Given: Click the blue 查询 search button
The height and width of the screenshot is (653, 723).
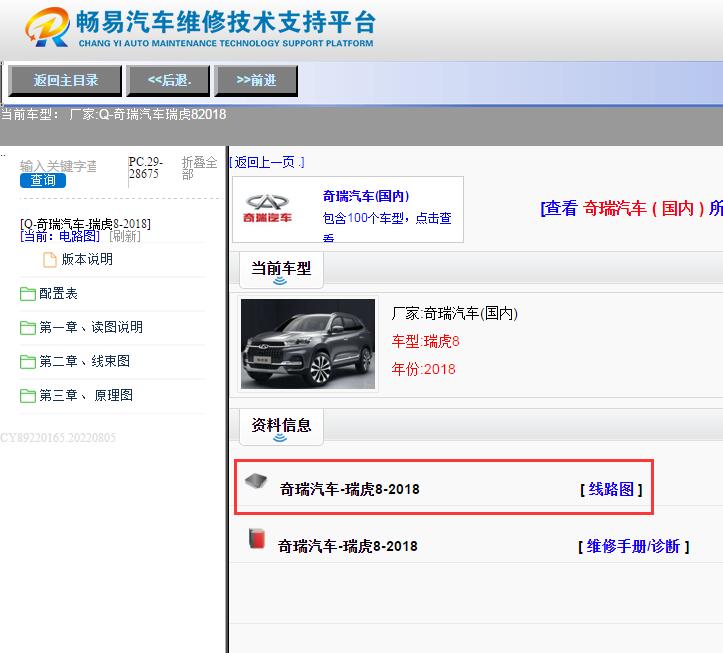Looking at the screenshot, I should tap(43, 180).
